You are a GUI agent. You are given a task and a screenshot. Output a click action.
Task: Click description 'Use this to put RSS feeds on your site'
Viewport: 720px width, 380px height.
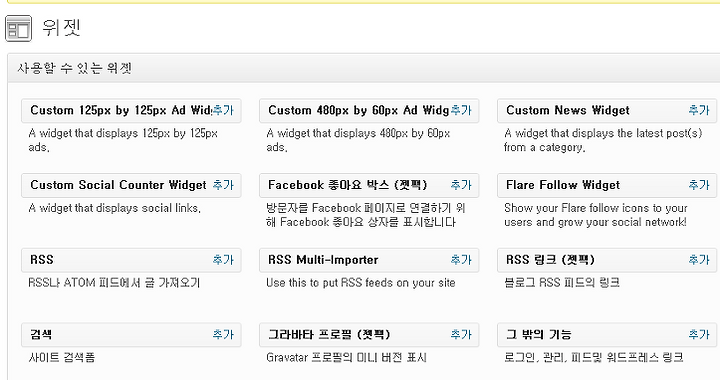point(361,283)
